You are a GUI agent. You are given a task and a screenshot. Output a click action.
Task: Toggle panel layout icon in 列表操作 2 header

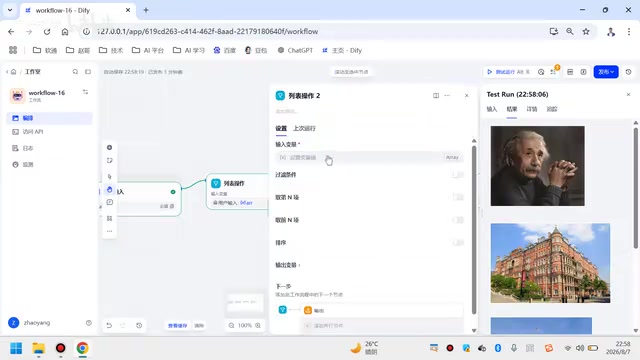point(436,96)
